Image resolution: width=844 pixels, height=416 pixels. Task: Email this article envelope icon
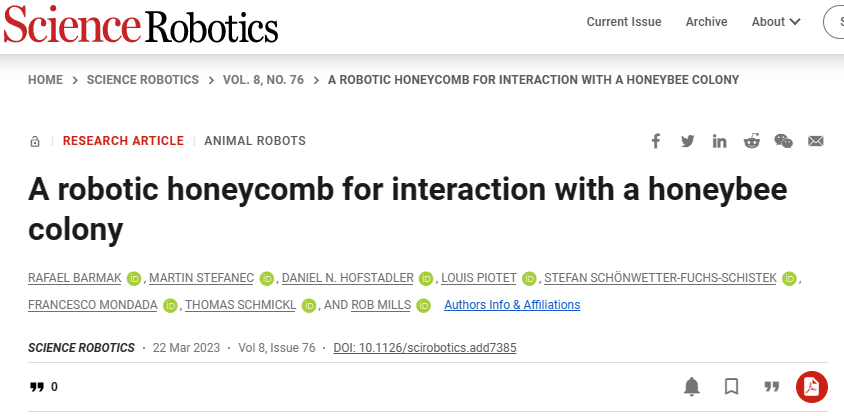pos(815,141)
